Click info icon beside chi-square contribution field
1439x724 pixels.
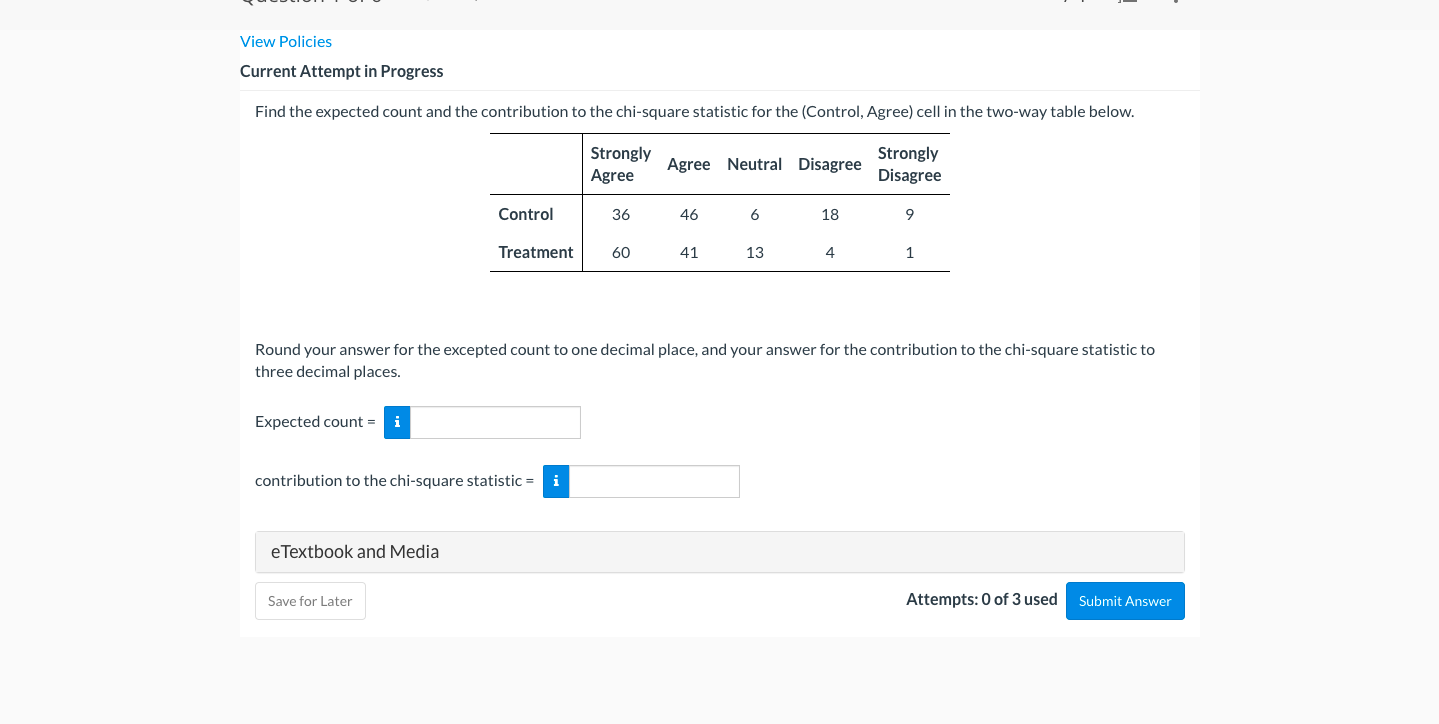tap(556, 481)
